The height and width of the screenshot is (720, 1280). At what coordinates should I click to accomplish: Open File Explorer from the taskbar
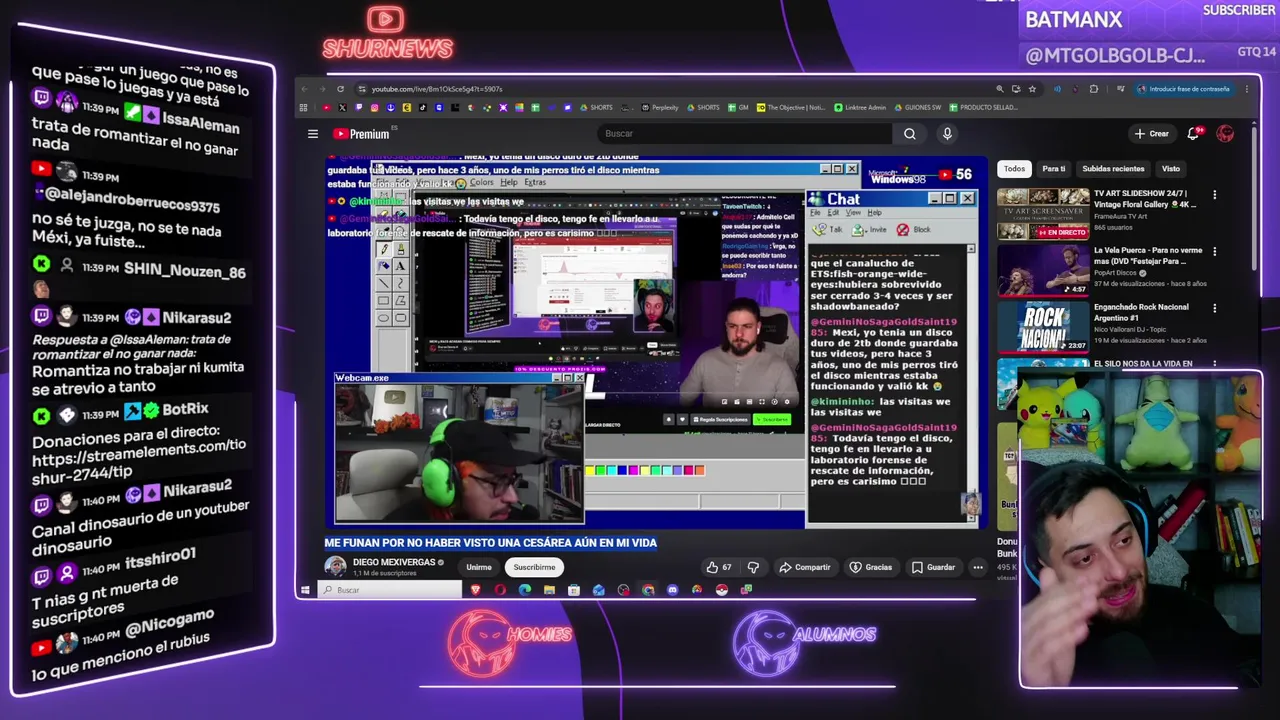coord(549,590)
